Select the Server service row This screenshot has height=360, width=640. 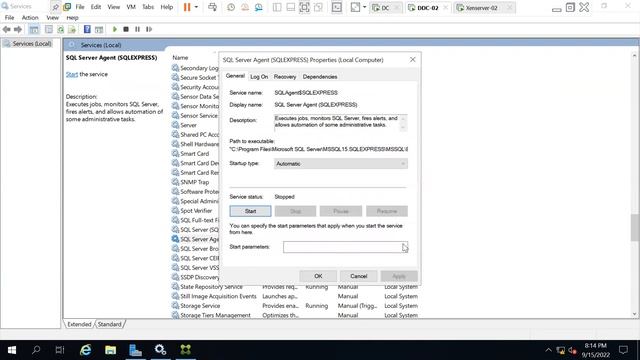[189, 125]
